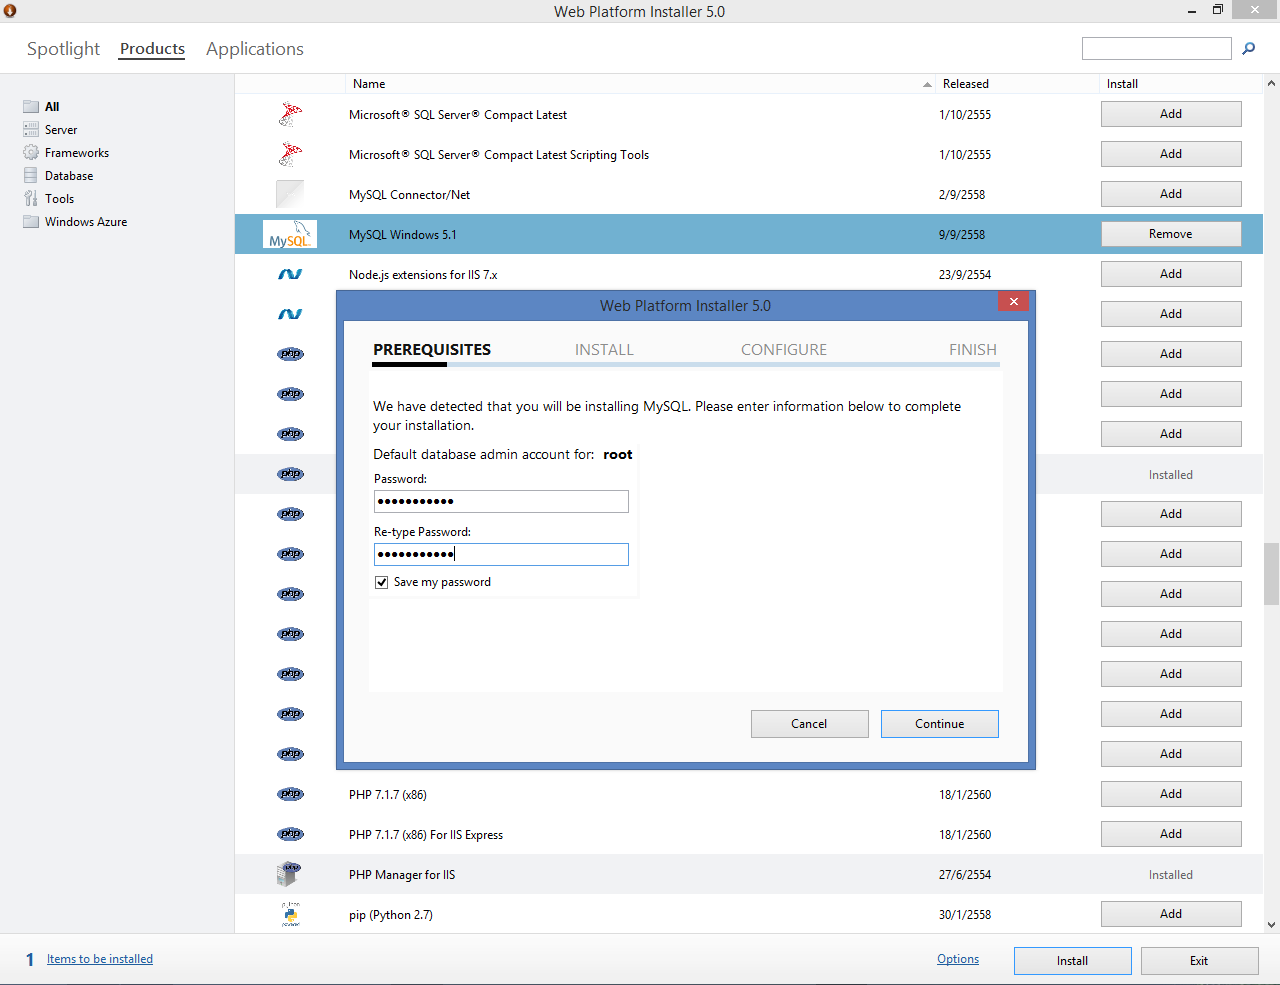Add pip (Python 2.7)
Screen dimensions: 1280x985
pos(1171,914)
